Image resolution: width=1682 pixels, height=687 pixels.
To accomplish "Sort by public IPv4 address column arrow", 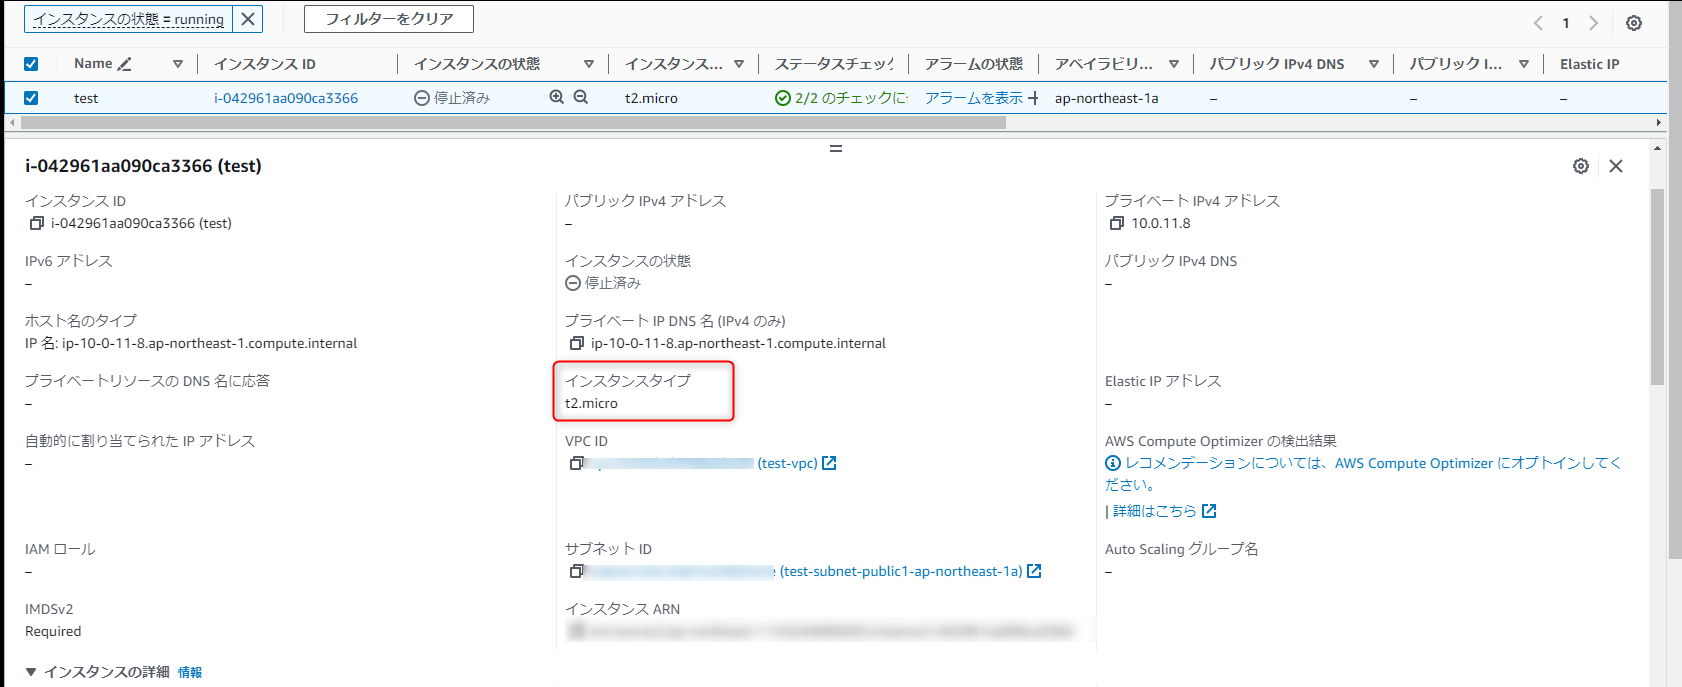I will pyautogui.click(x=1524, y=64).
